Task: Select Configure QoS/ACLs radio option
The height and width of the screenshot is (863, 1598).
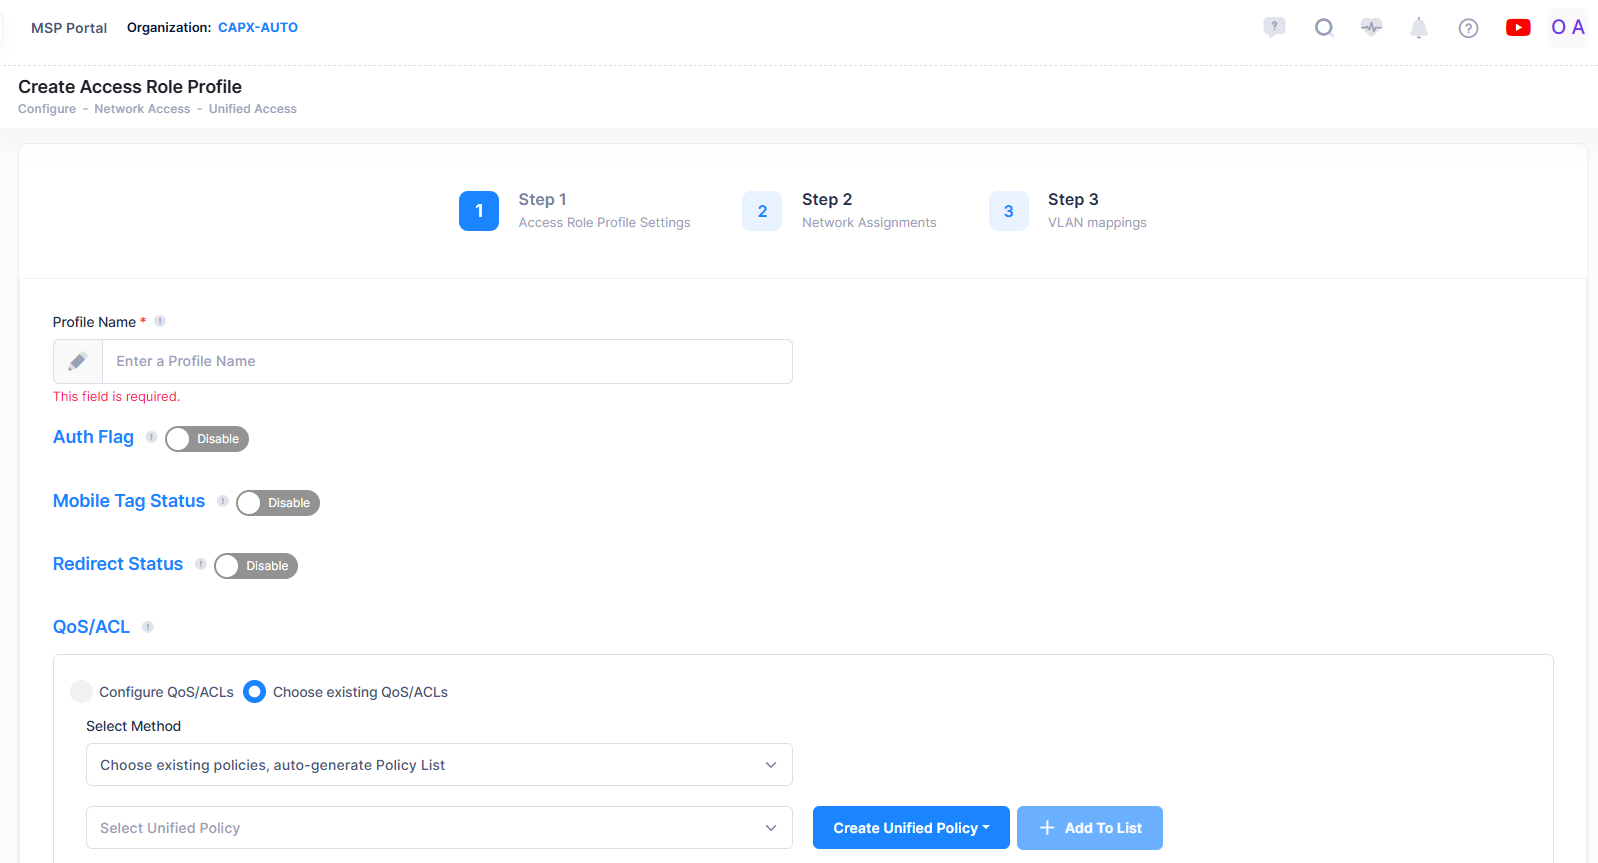Action: click(82, 692)
